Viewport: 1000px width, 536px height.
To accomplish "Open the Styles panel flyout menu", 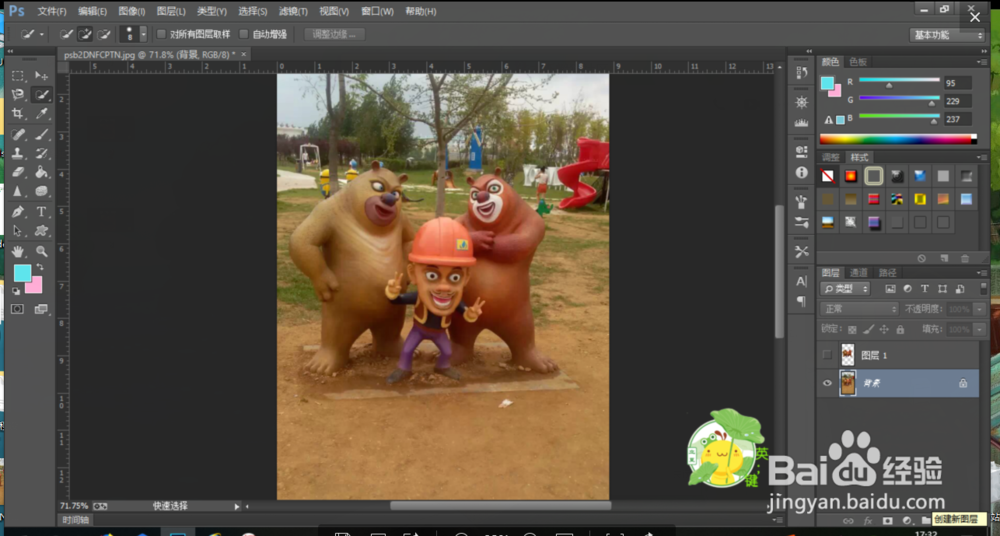I will point(982,158).
